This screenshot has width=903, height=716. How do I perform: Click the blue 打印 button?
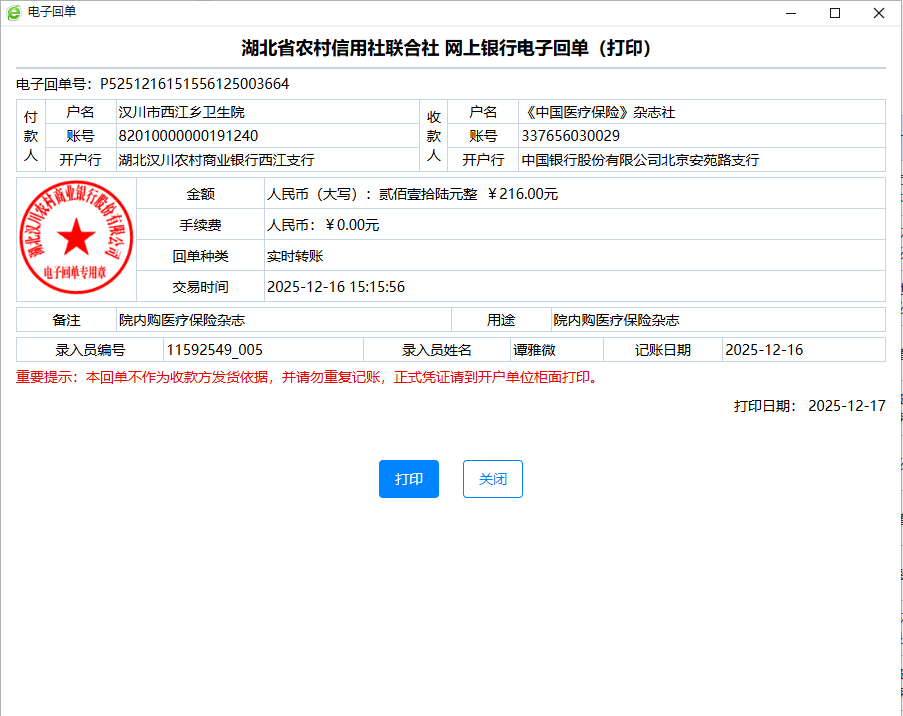tap(408, 479)
